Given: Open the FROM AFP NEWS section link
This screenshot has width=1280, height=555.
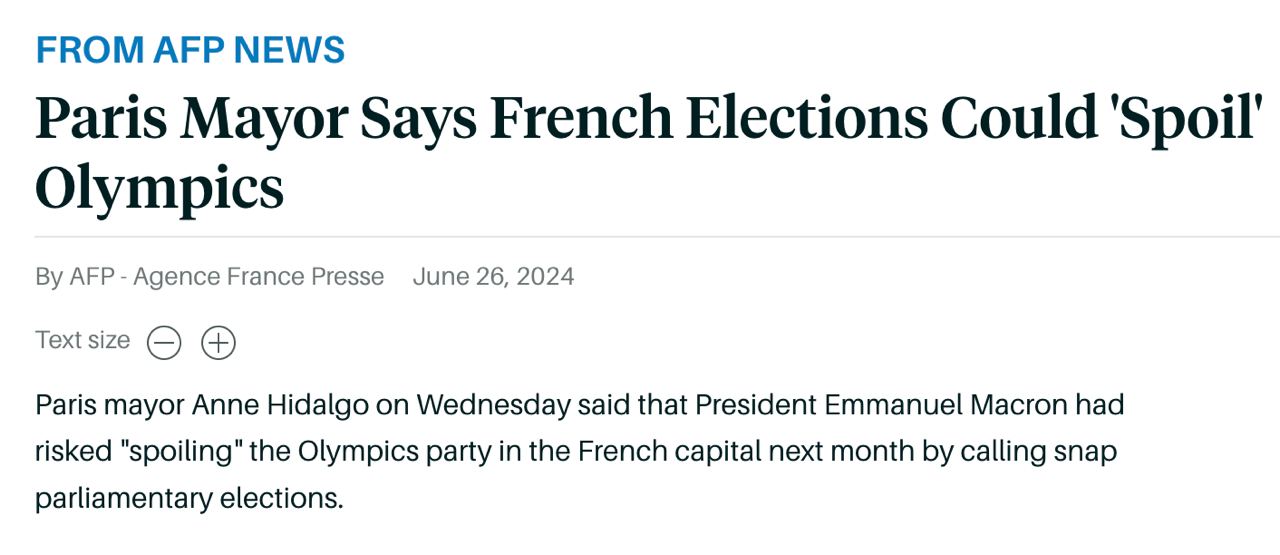Looking at the screenshot, I should coord(190,50).
